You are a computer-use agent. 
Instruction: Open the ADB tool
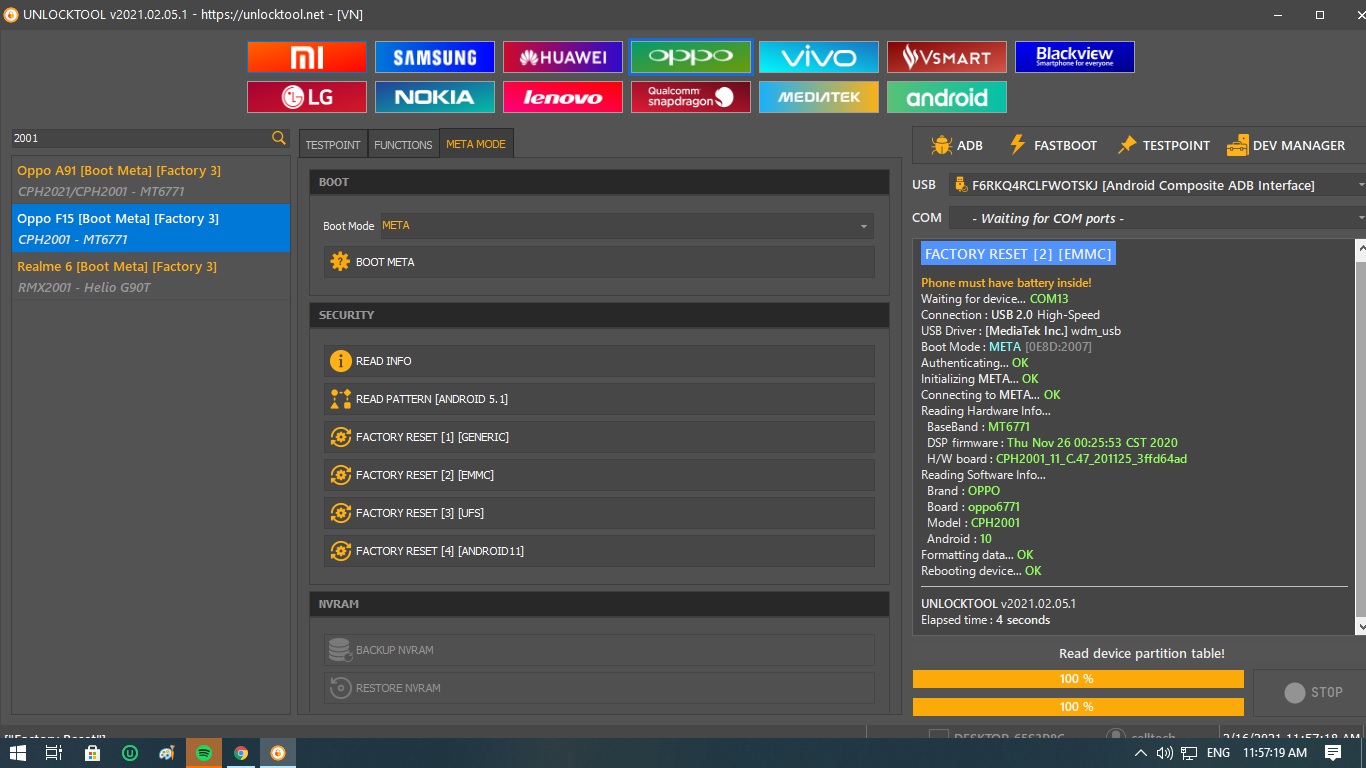tap(957, 145)
